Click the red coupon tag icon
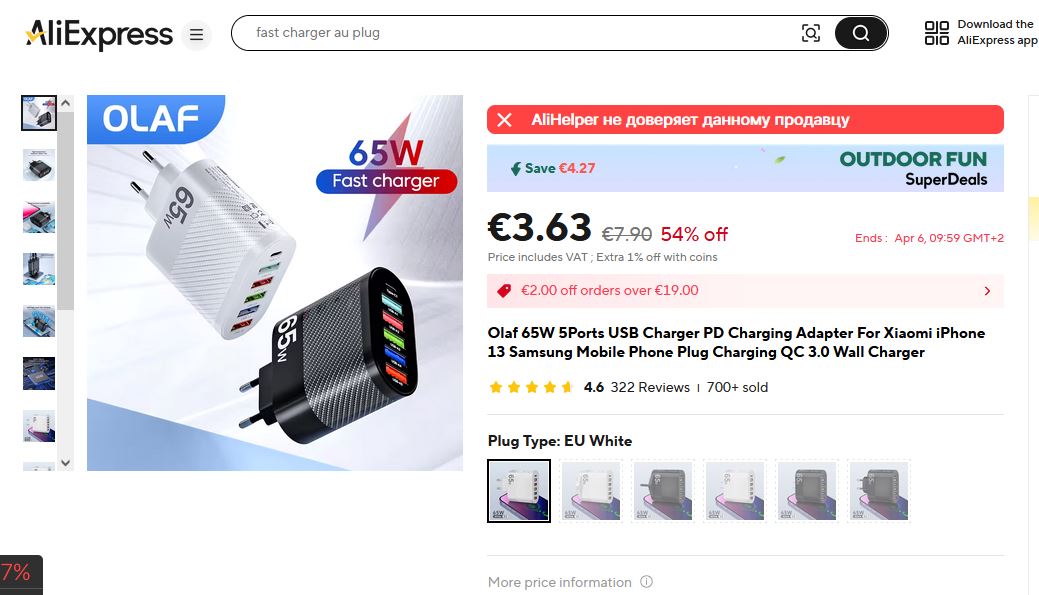Screen dimensions: 1039x595 (504, 291)
